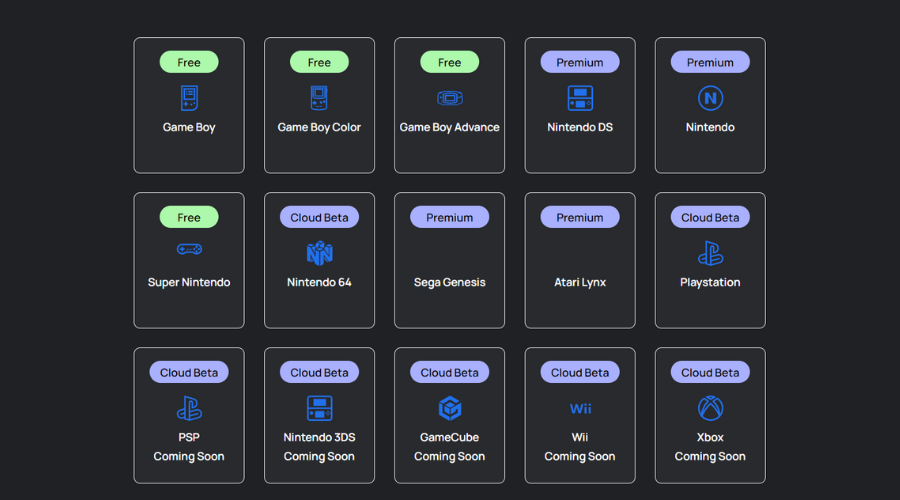Click the Cloud Beta badge on Wii
Viewport: 900px width, 500px height.
point(580,372)
